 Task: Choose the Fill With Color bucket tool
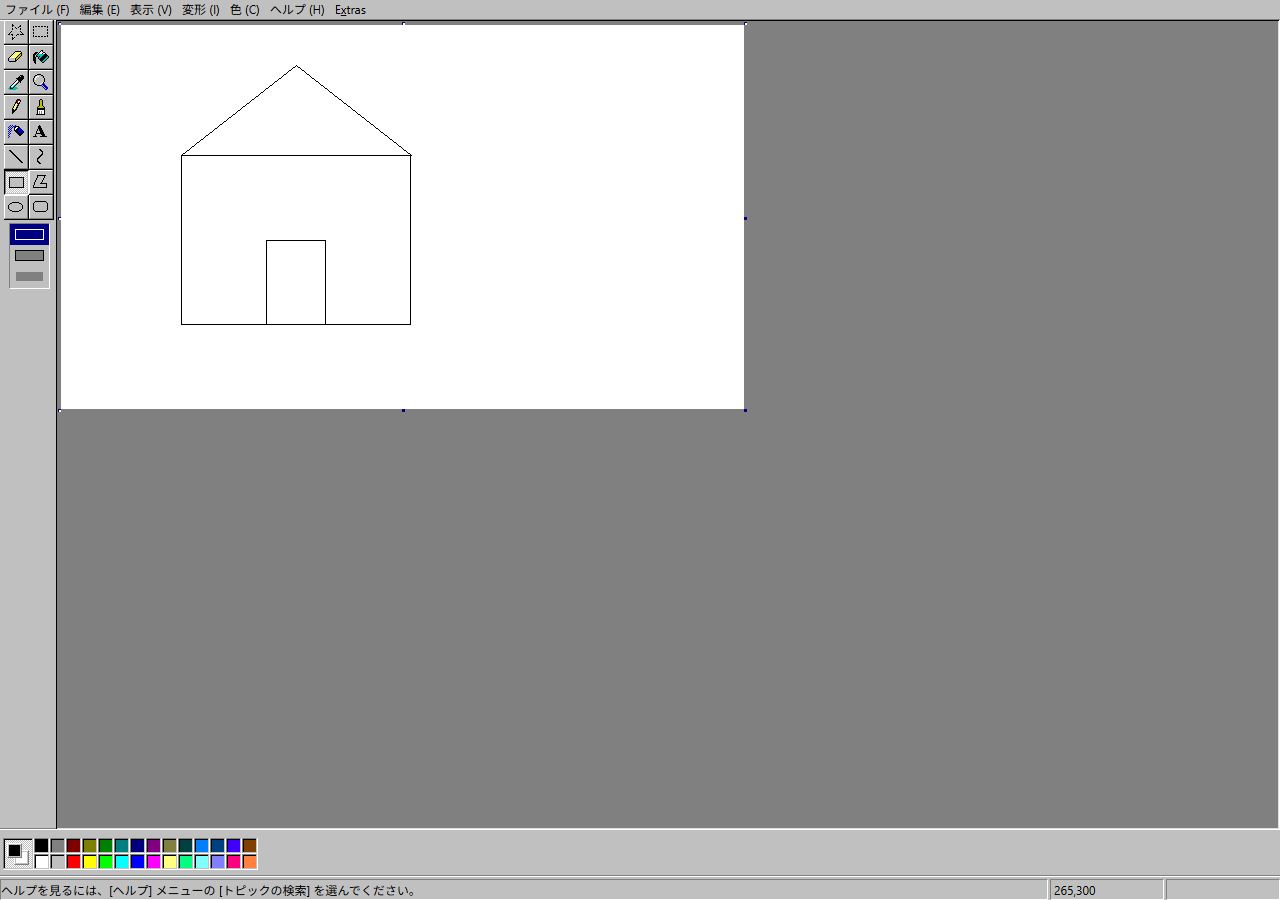coord(40,57)
